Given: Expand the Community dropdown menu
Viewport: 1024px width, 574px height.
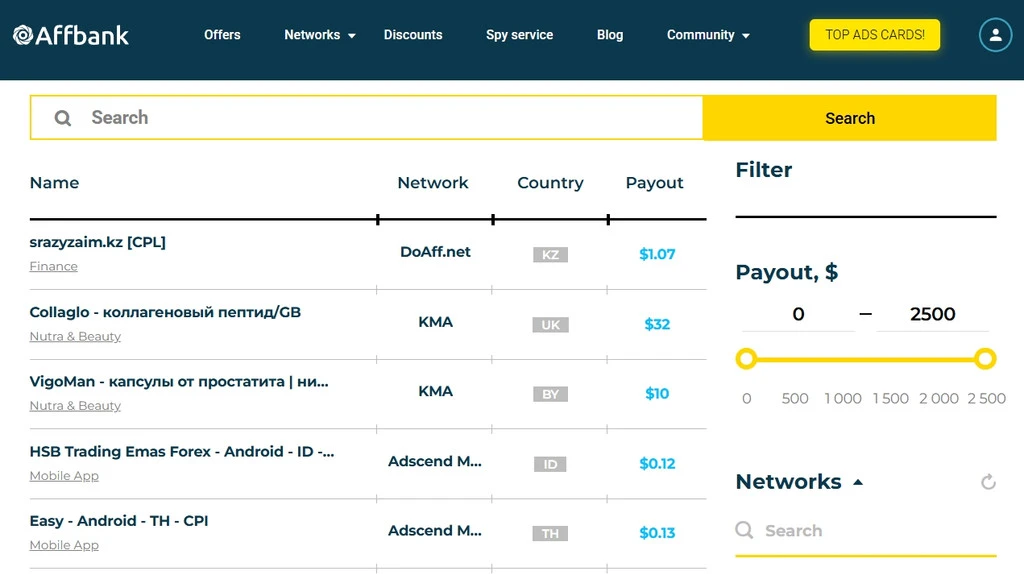Looking at the screenshot, I should (708, 35).
